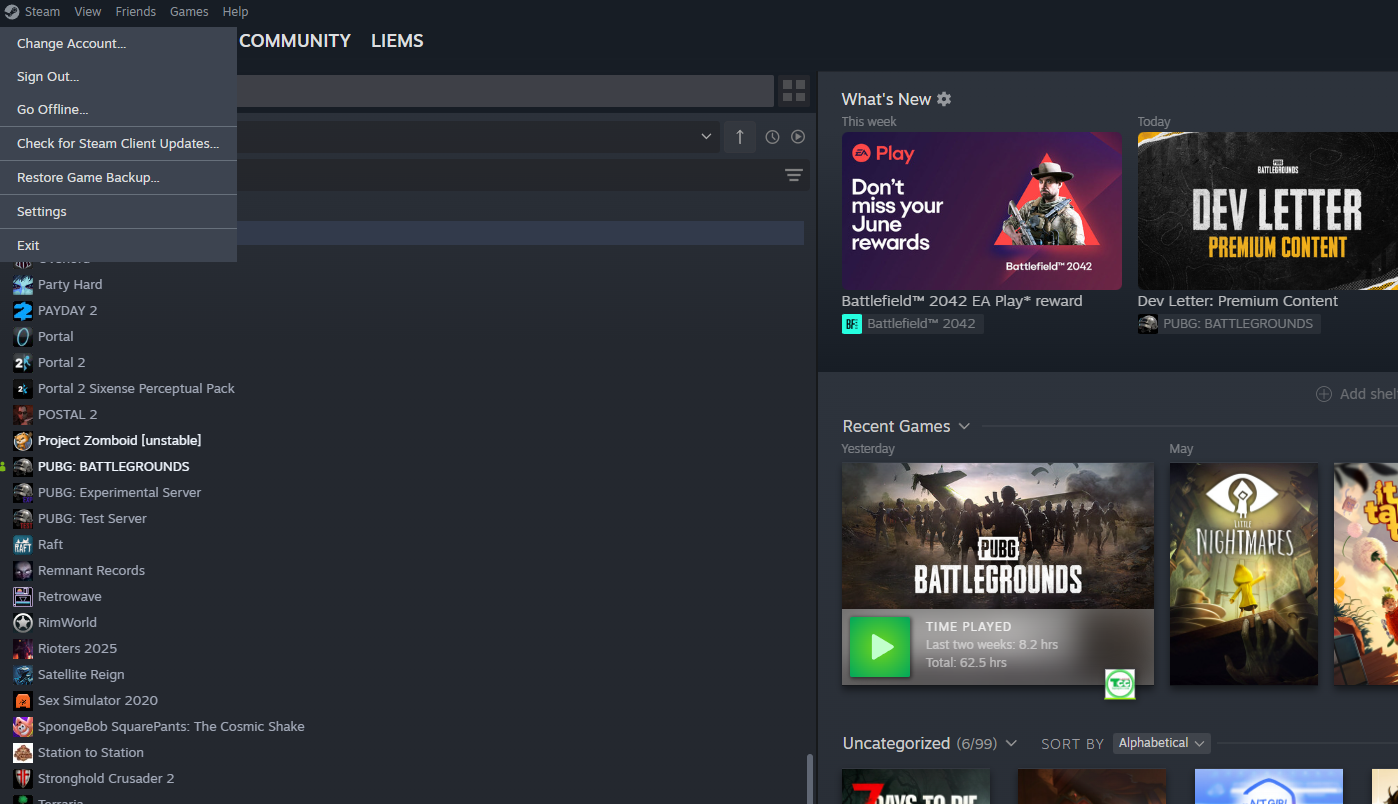This screenshot has width=1398, height=804.
Task: Click the Battlefield 2042 game tag link
Action: coord(912,324)
